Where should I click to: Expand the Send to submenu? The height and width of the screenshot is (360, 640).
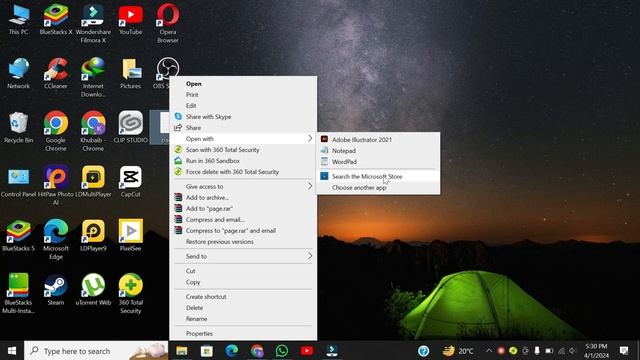(x=243, y=256)
